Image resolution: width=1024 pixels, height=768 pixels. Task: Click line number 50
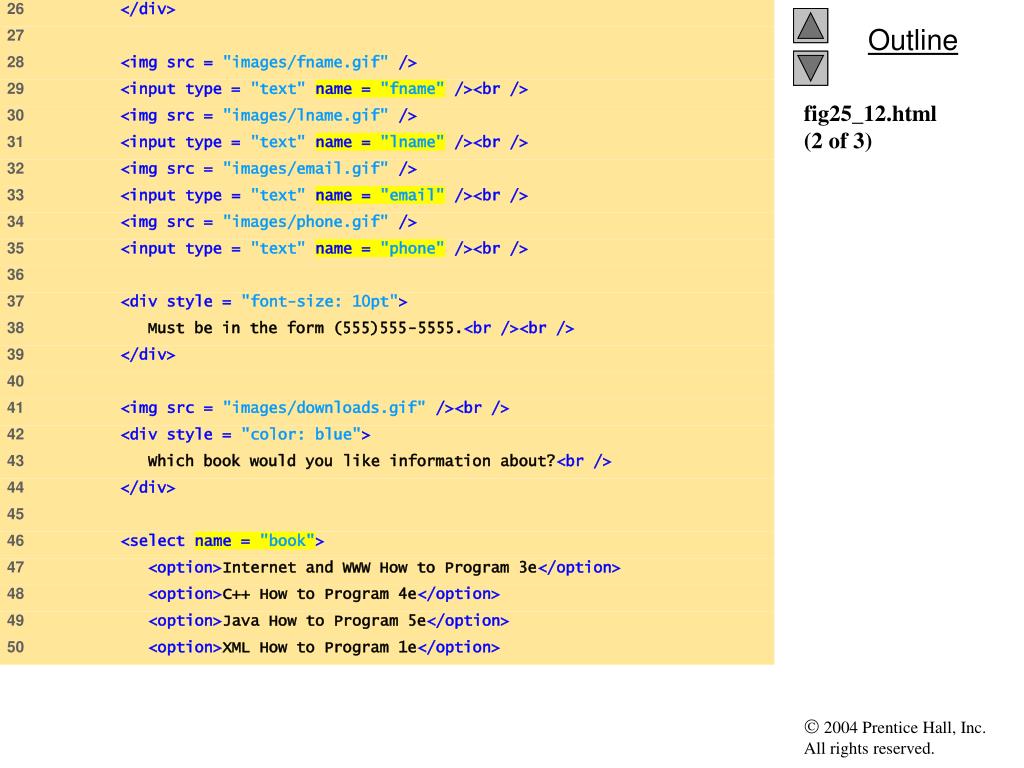click(x=15, y=647)
